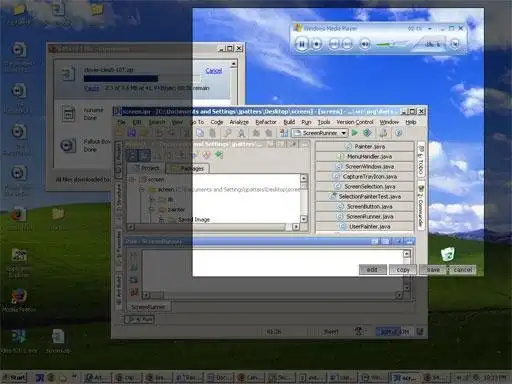Select the ScreenRunner tab in Run panel
The width and height of the screenshot is (512, 384).
click(148, 307)
